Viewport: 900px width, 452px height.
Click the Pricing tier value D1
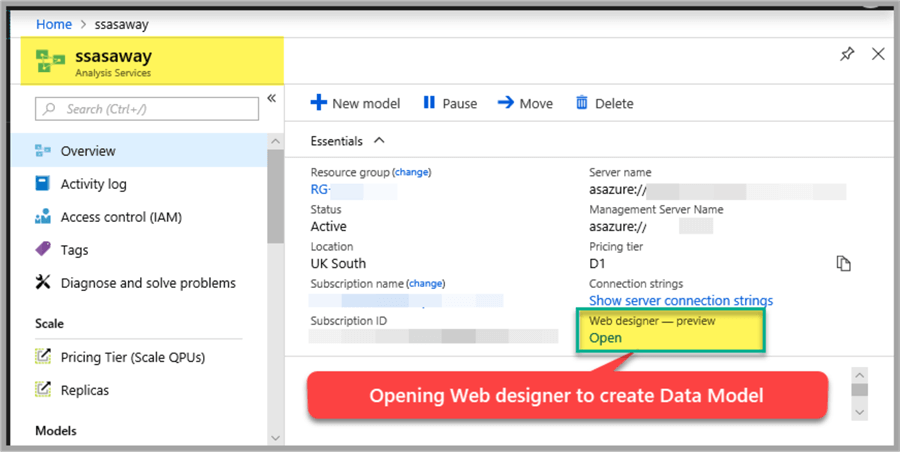(x=597, y=264)
